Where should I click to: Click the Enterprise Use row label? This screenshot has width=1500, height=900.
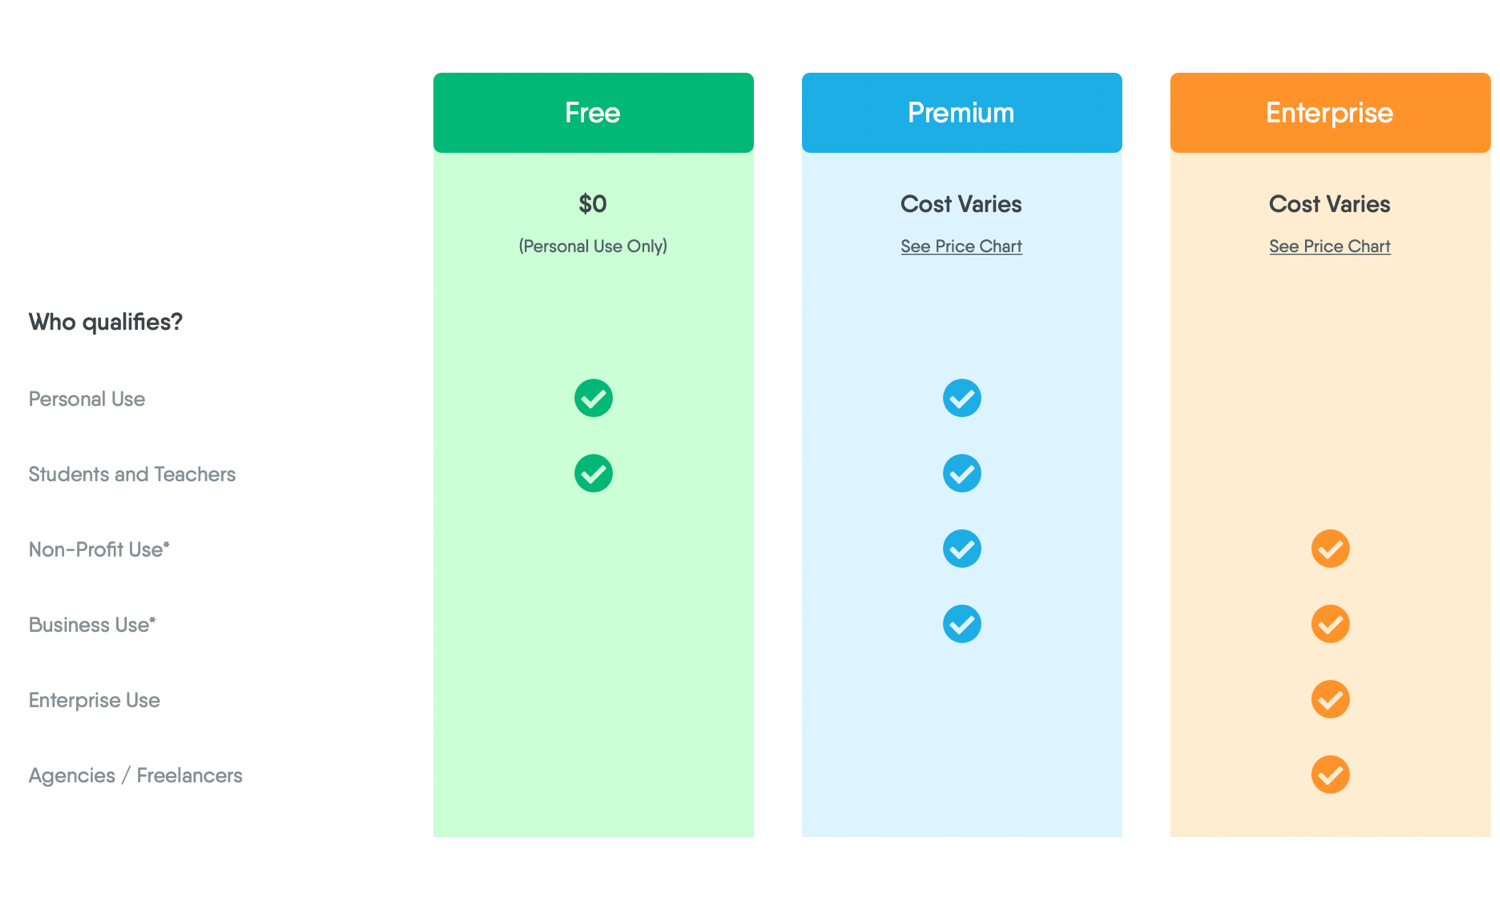(x=94, y=700)
